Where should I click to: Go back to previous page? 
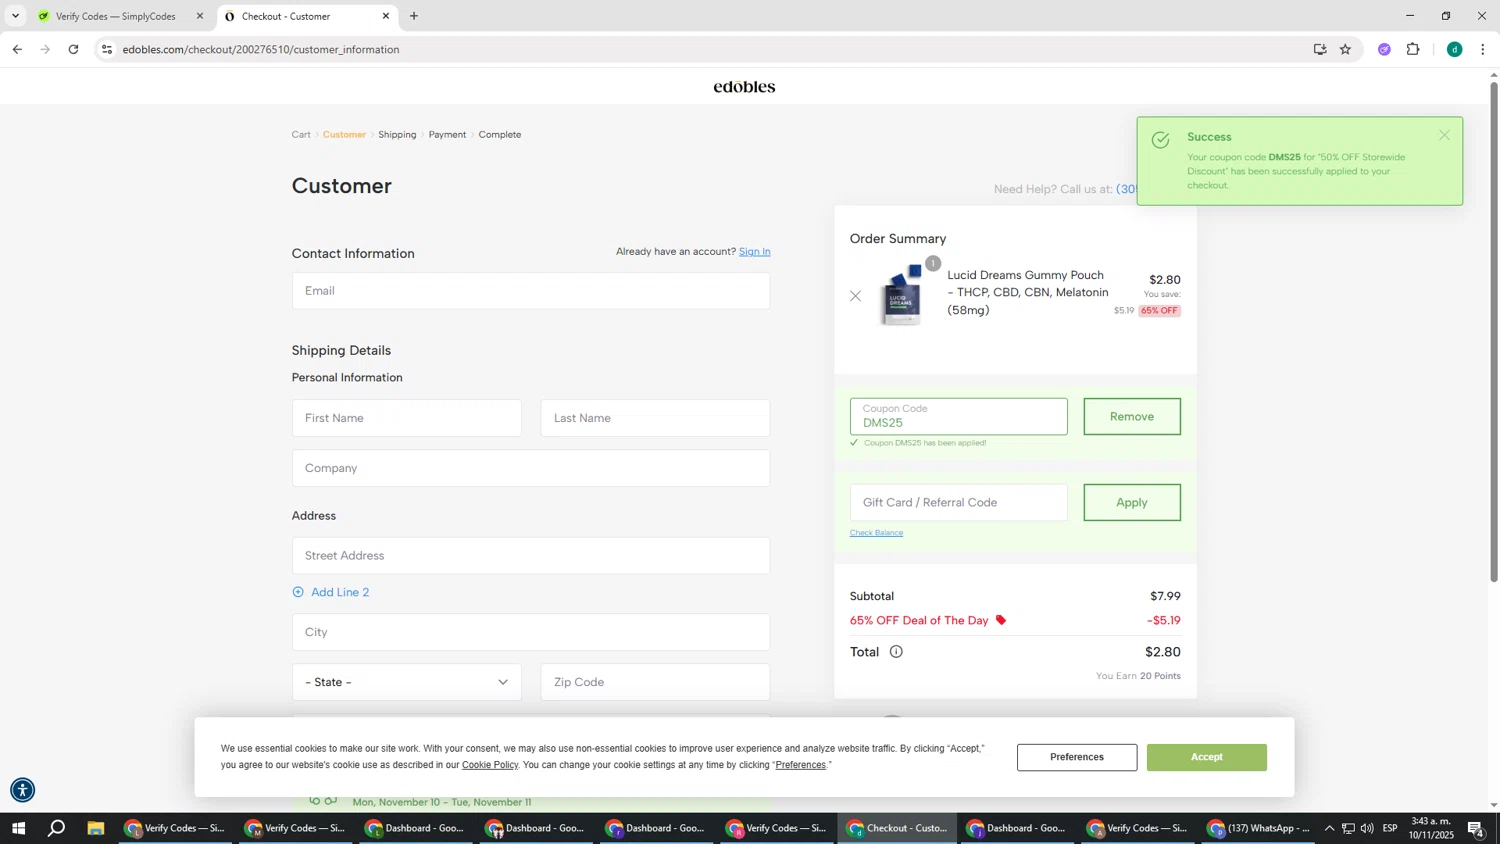(17, 49)
